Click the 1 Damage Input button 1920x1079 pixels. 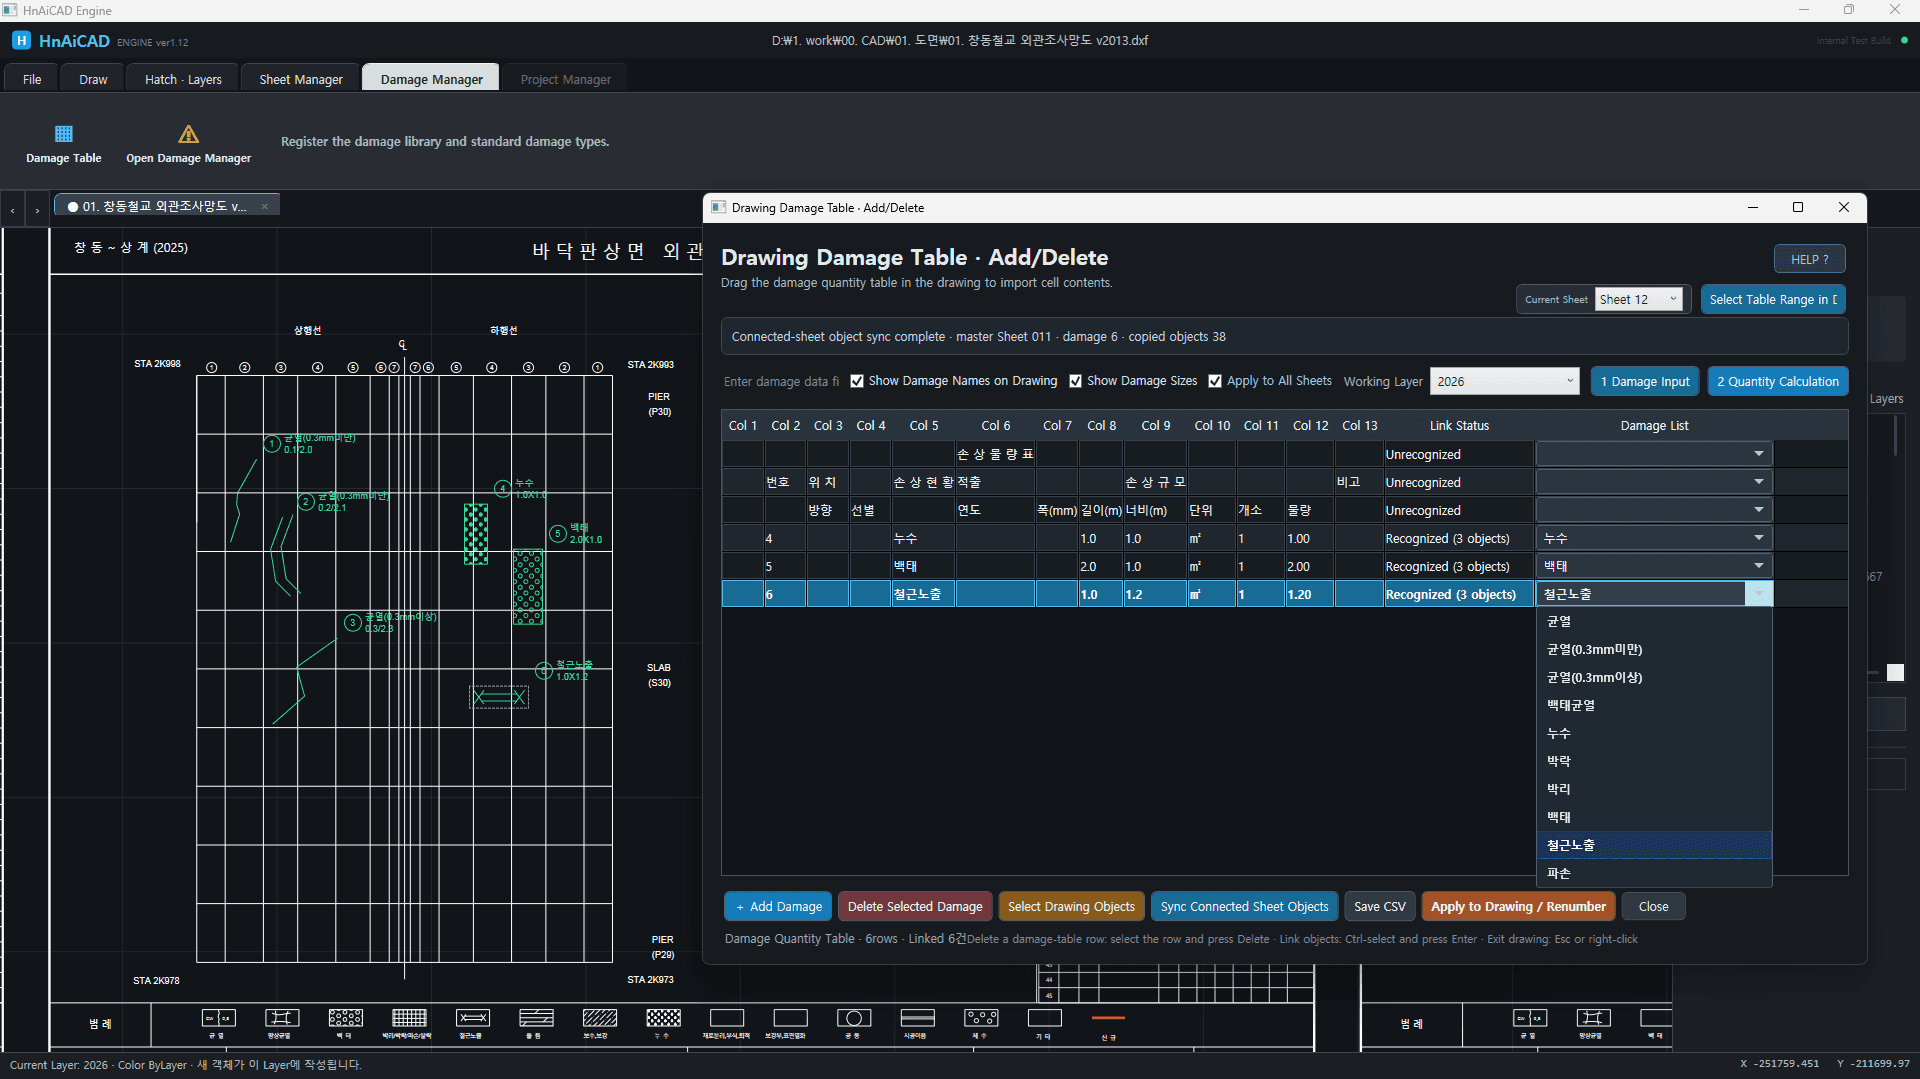[x=1645, y=381]
